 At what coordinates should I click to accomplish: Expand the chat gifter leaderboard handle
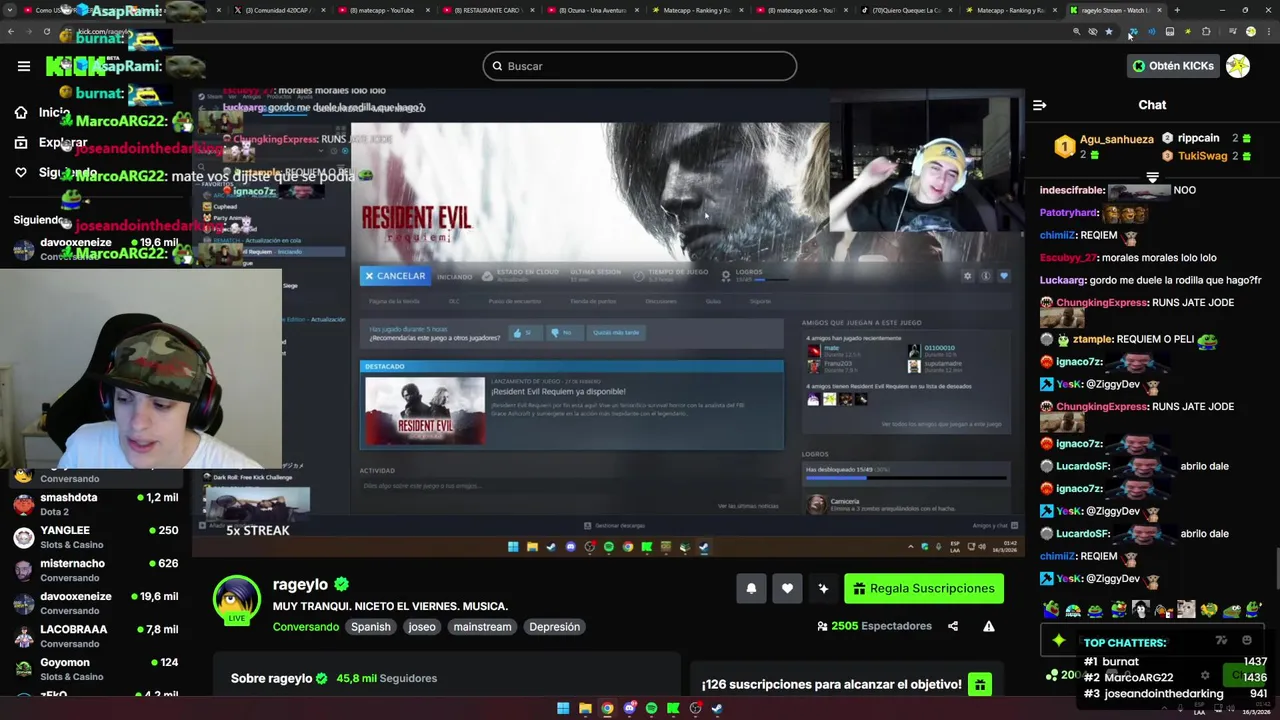click(x=1152, y=178)
